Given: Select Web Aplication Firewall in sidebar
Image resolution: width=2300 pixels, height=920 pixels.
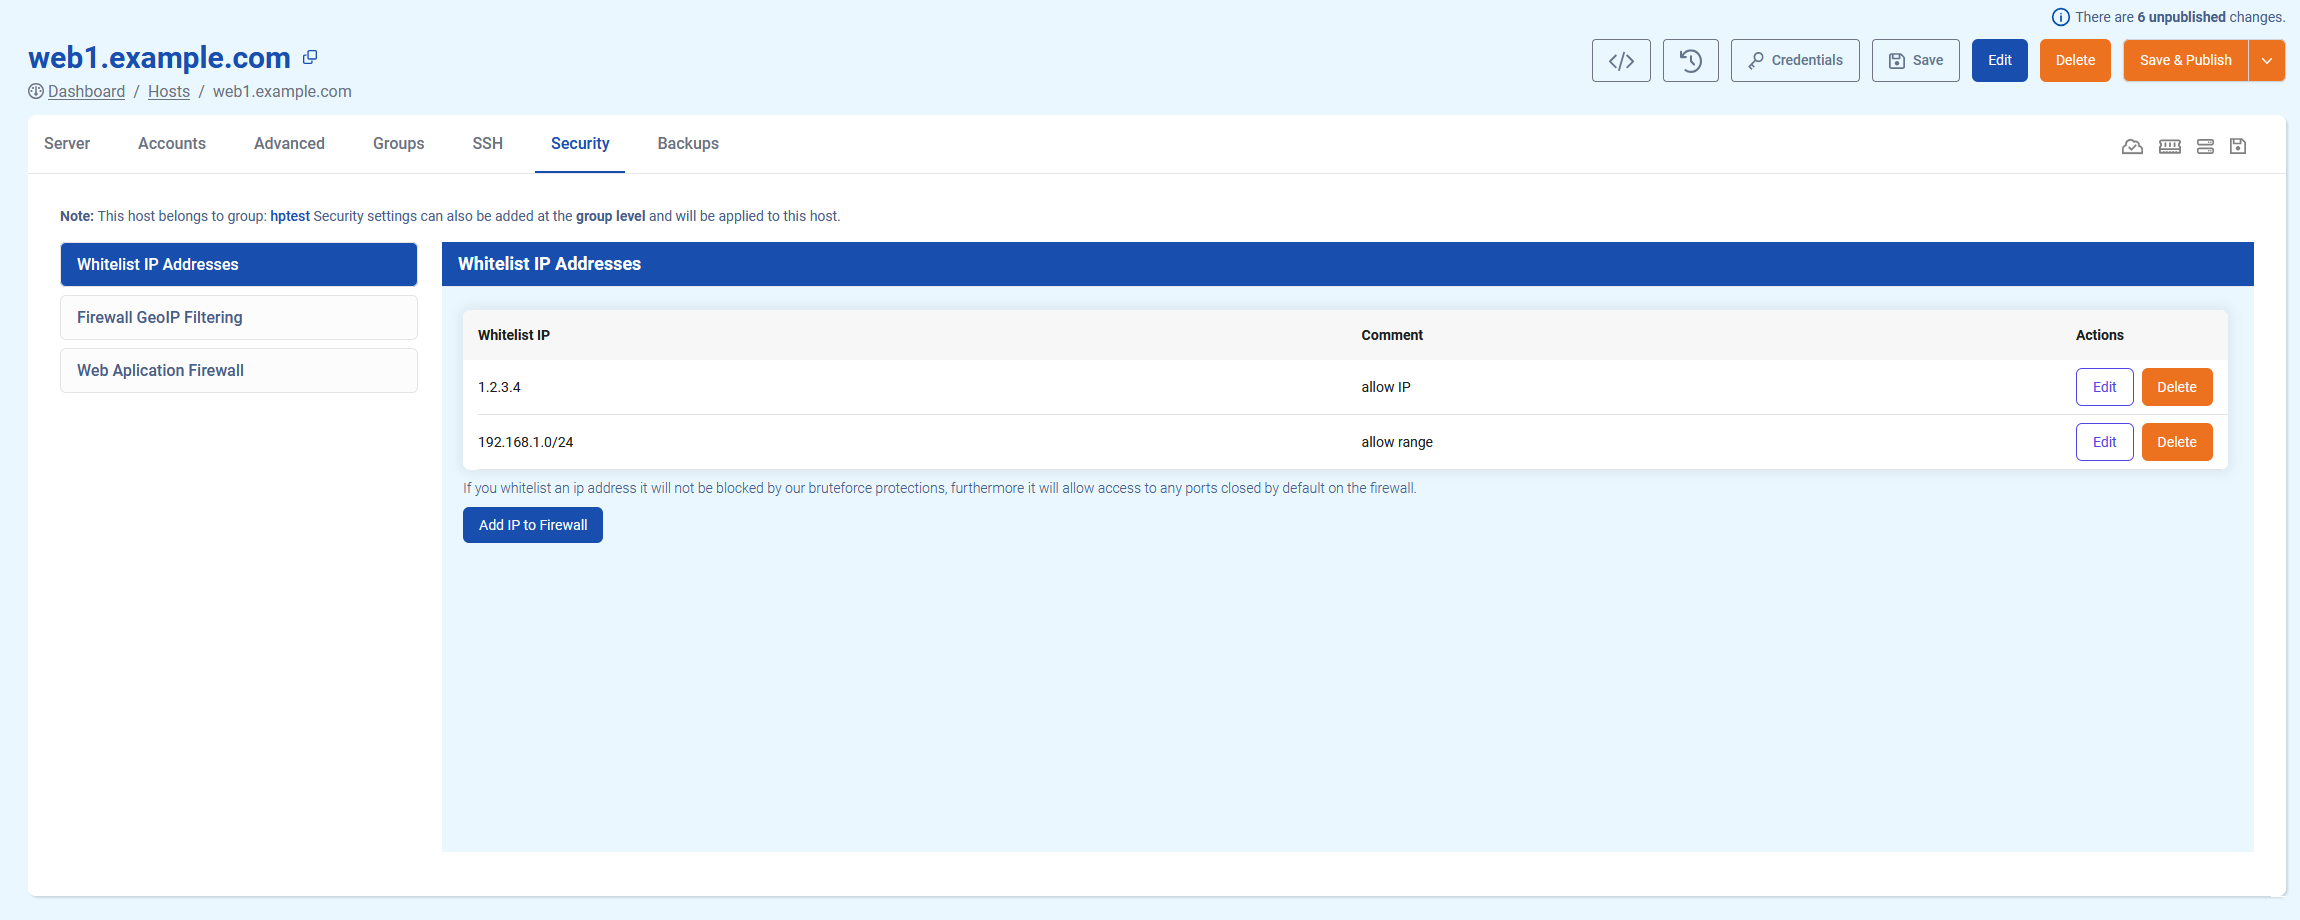Looking at the screenshot, I should [x=239, y=371].
